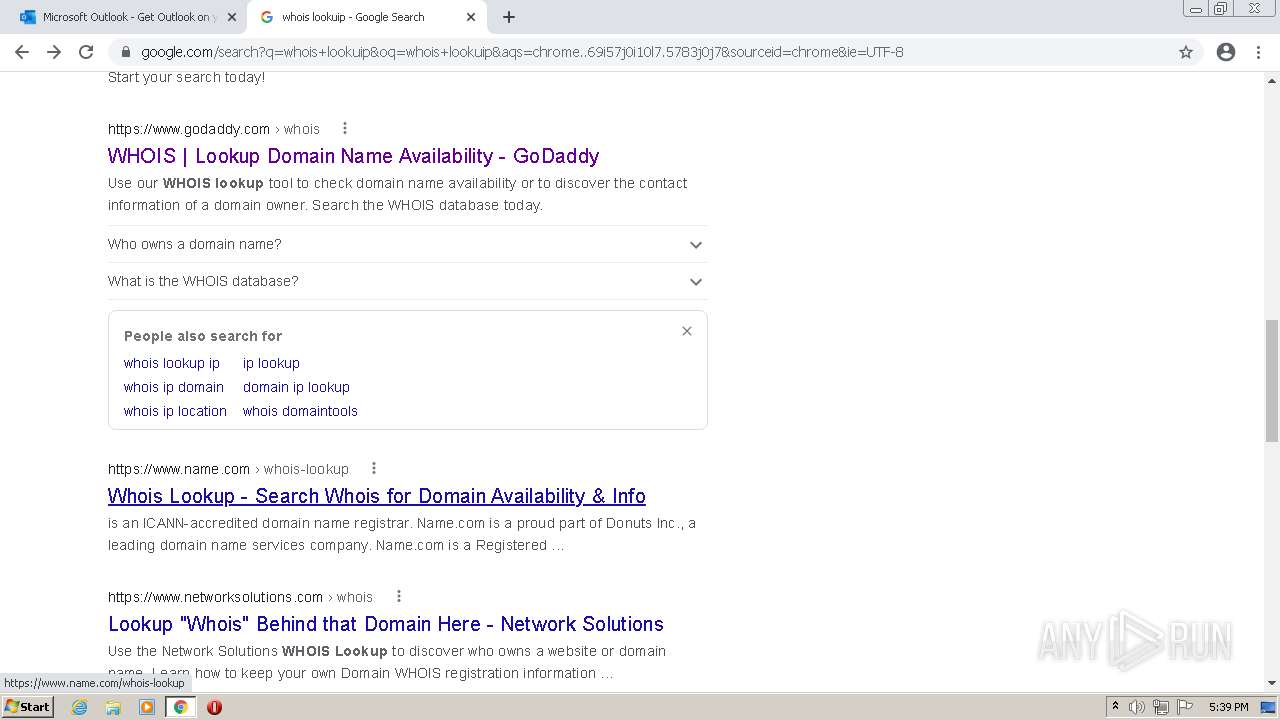This screenshot has width=1280, height=720.
Task: Search for "whois ip domain" suggestion
Action: [174, 387]
